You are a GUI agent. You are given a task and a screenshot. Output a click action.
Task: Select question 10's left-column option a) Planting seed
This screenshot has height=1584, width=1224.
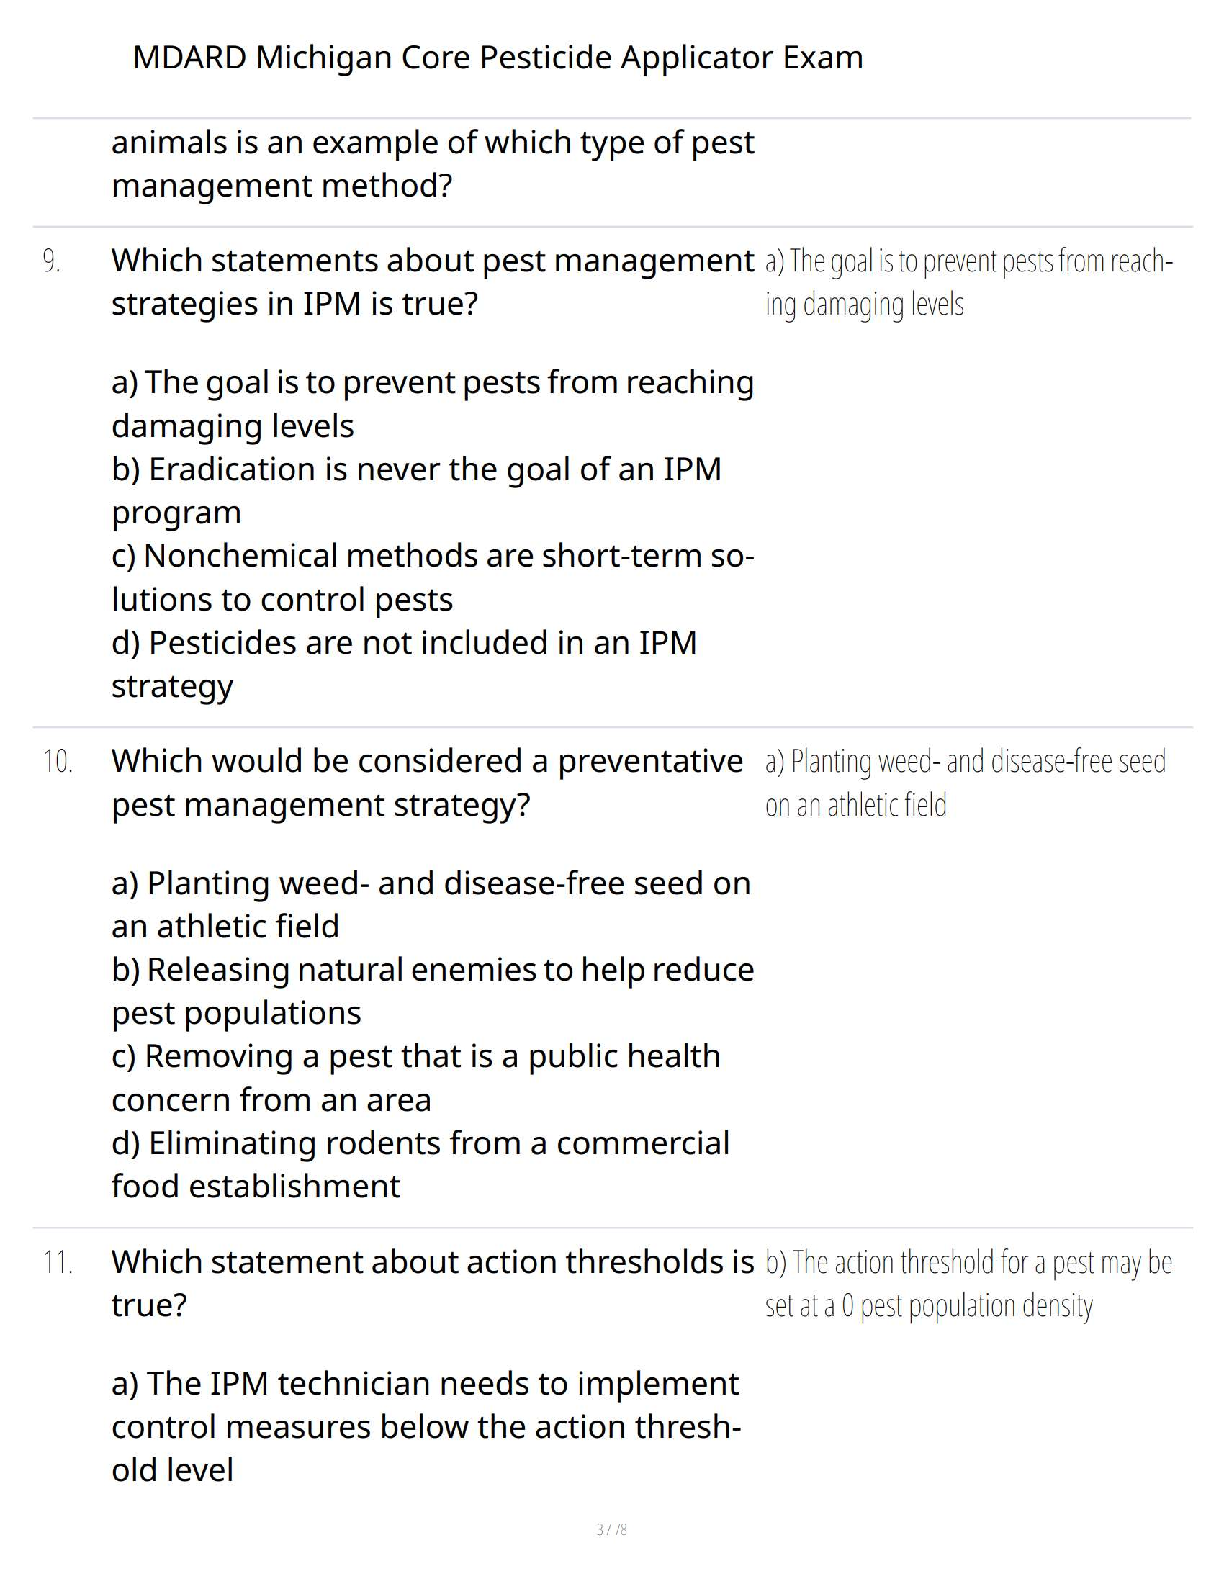click(x=431, y=904)
